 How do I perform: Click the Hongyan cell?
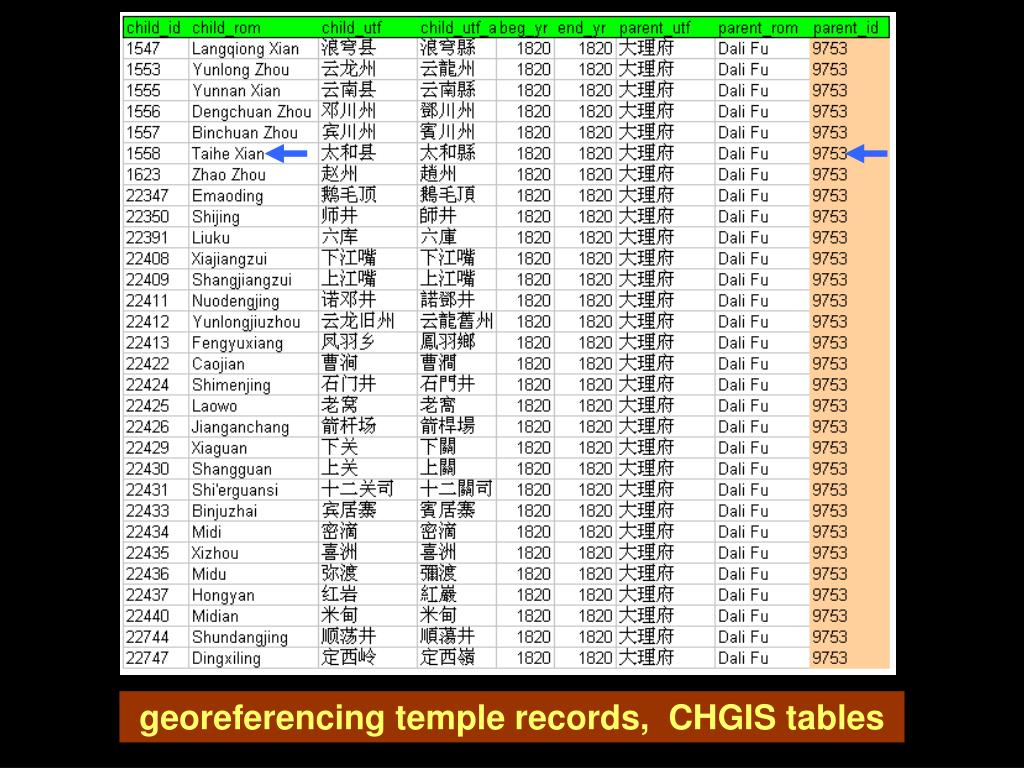click(x=253, y=595)
